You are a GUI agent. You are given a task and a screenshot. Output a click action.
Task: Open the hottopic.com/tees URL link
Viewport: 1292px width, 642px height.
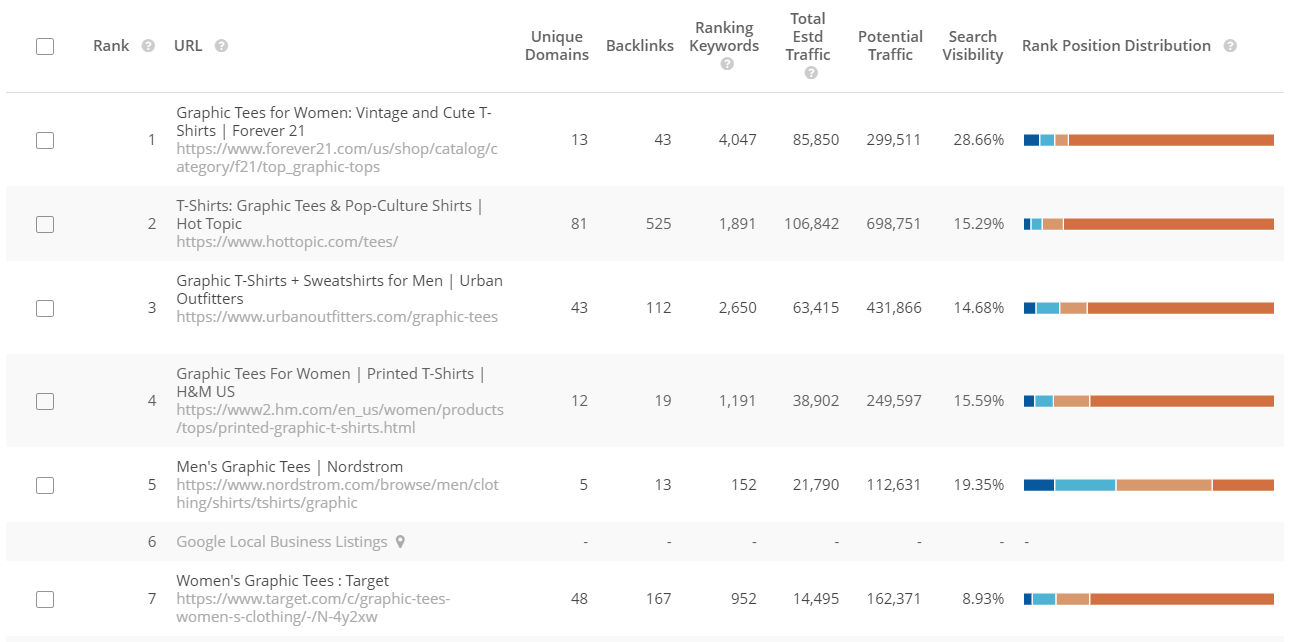click(287, 242)
